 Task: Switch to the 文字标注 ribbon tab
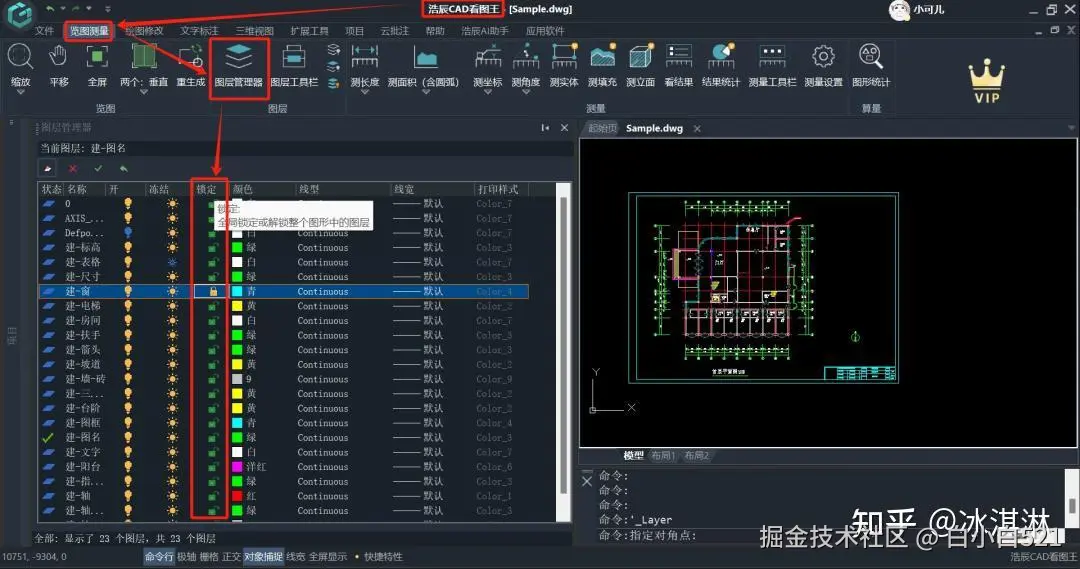click(x=199, y=31)
